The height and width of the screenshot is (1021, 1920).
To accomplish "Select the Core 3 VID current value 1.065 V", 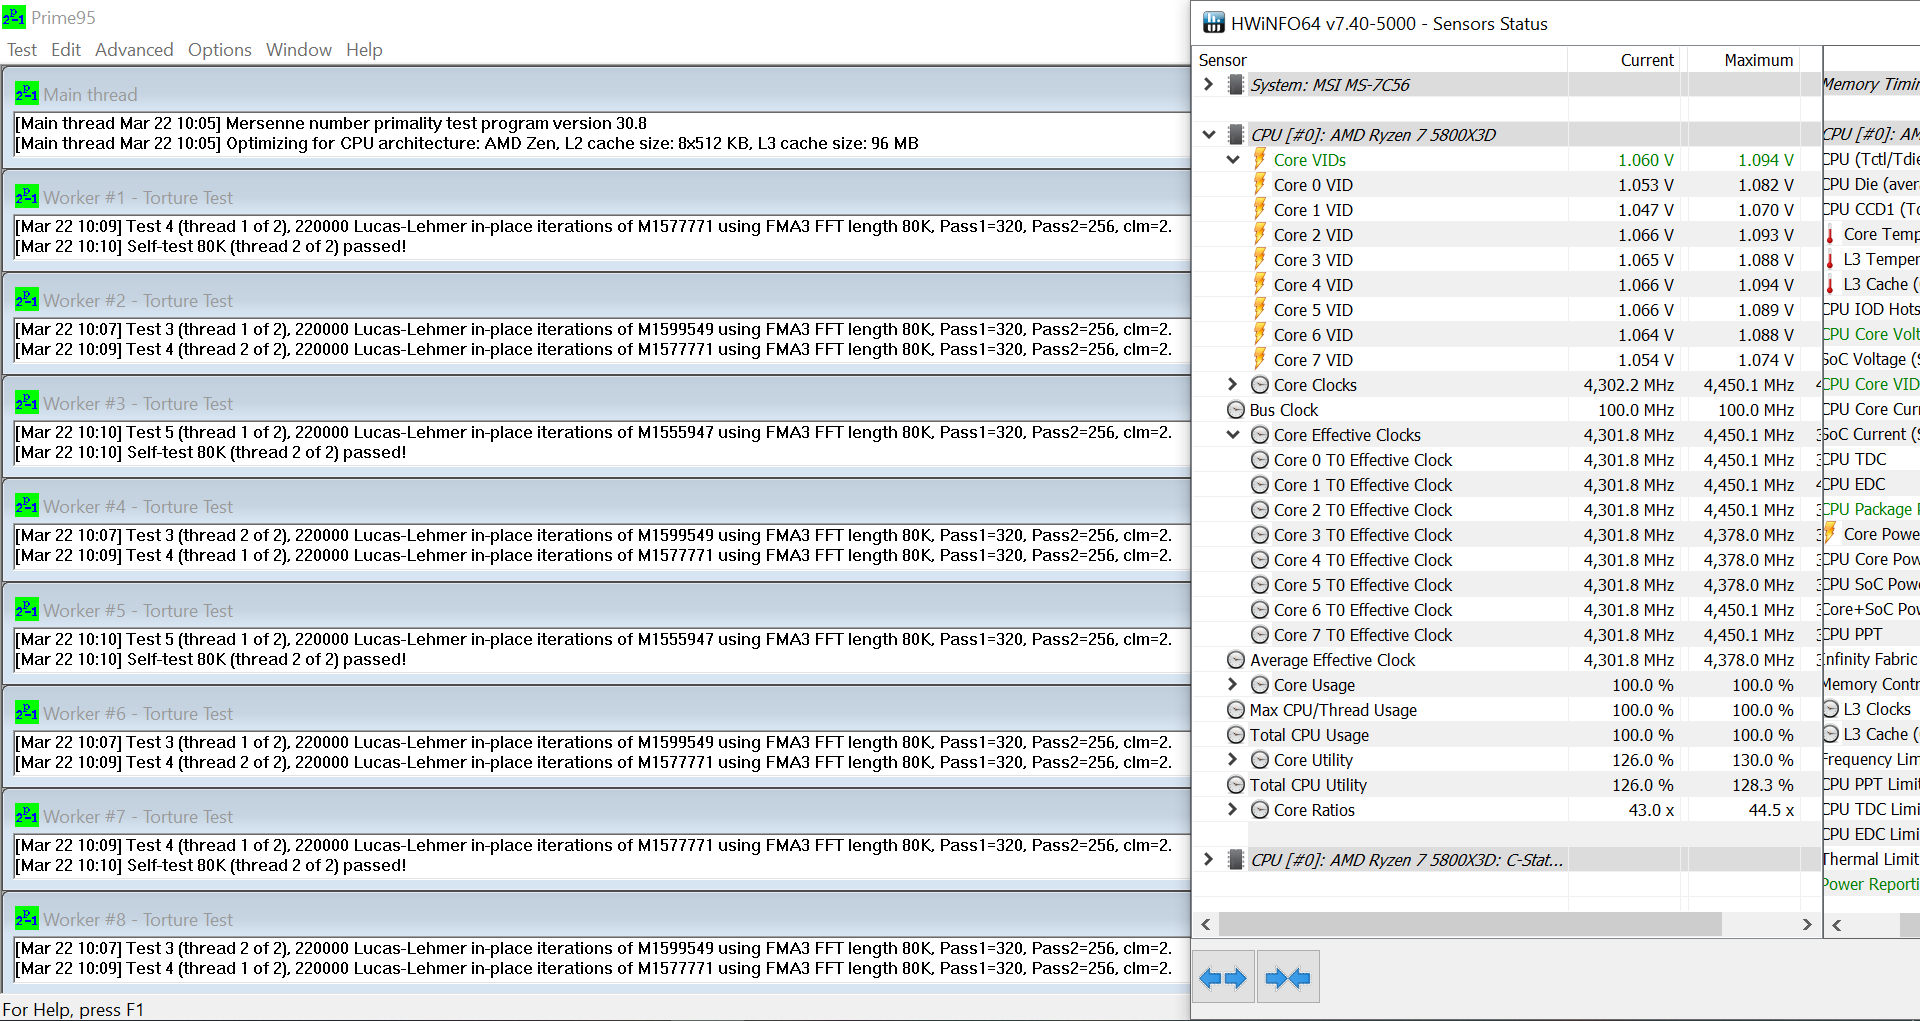I will [x=1646, y=260].
